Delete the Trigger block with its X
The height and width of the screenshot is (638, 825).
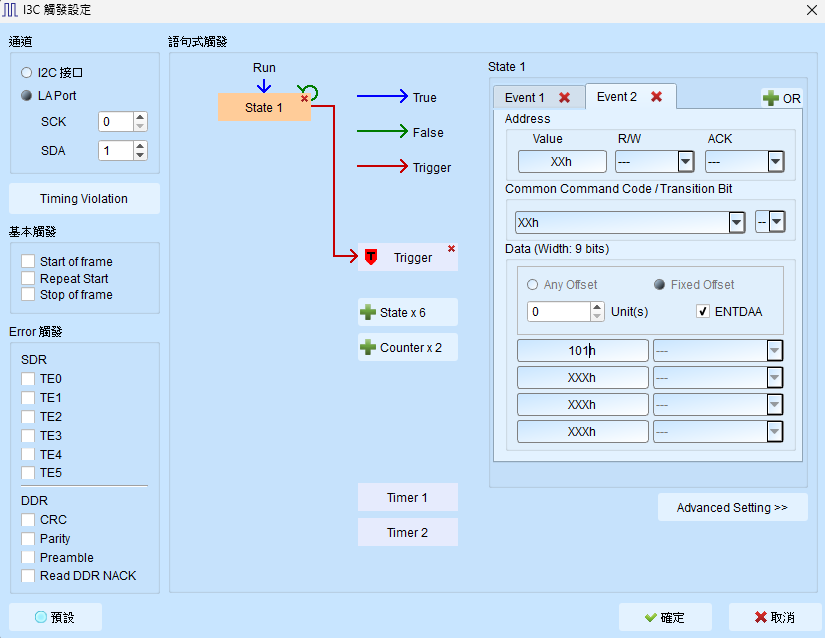point(451,249)
